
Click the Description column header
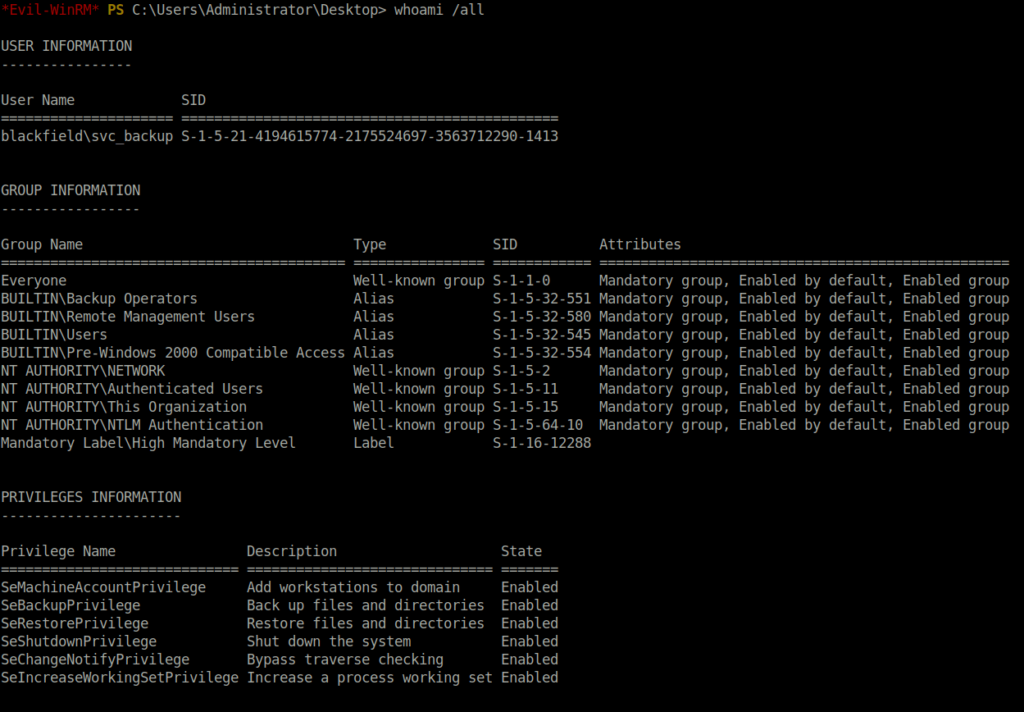pos(291,551)
